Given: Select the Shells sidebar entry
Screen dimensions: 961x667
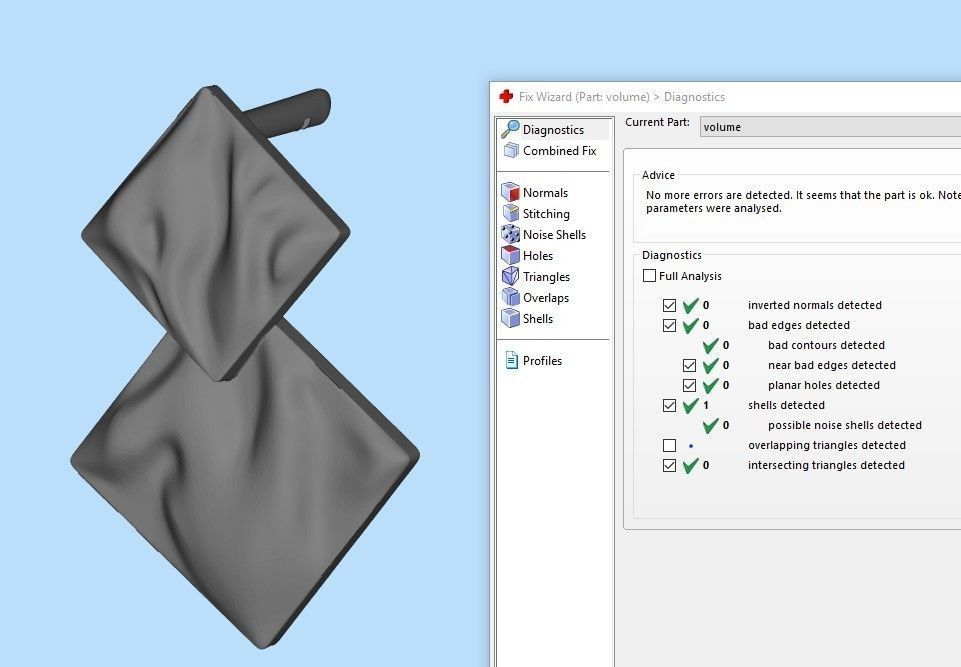Looking at the screenshot, I should click(537, 319).
